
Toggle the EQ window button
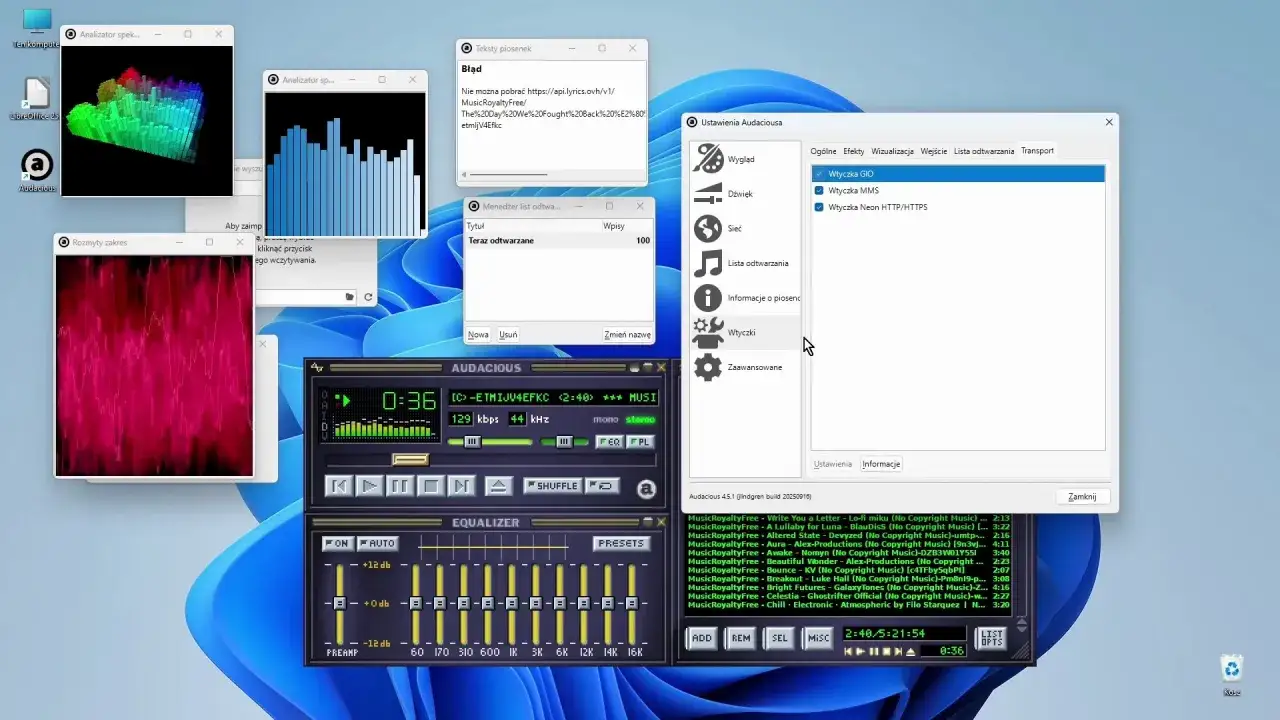click(x=608, y=442)
